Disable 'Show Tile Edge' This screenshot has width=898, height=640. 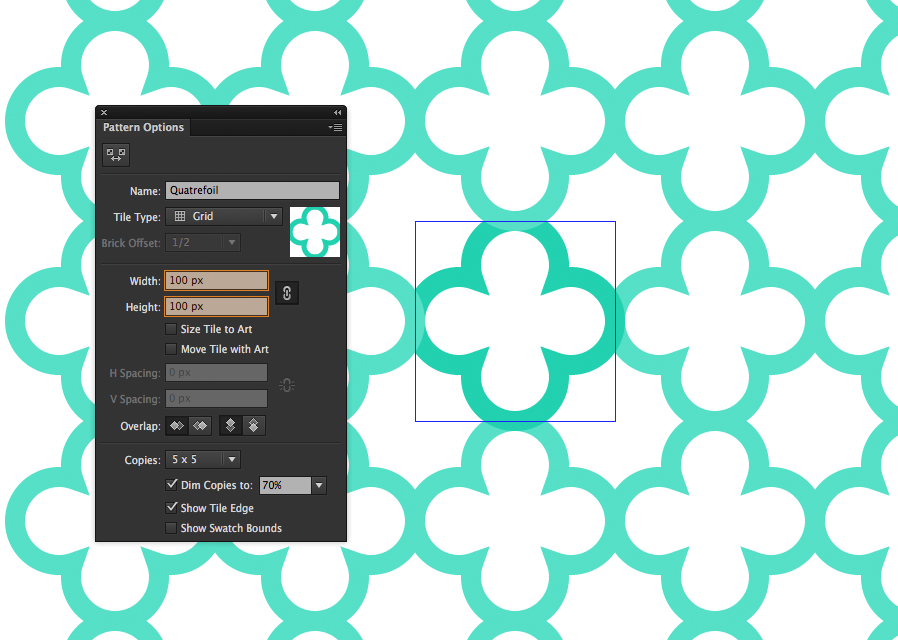172,508
